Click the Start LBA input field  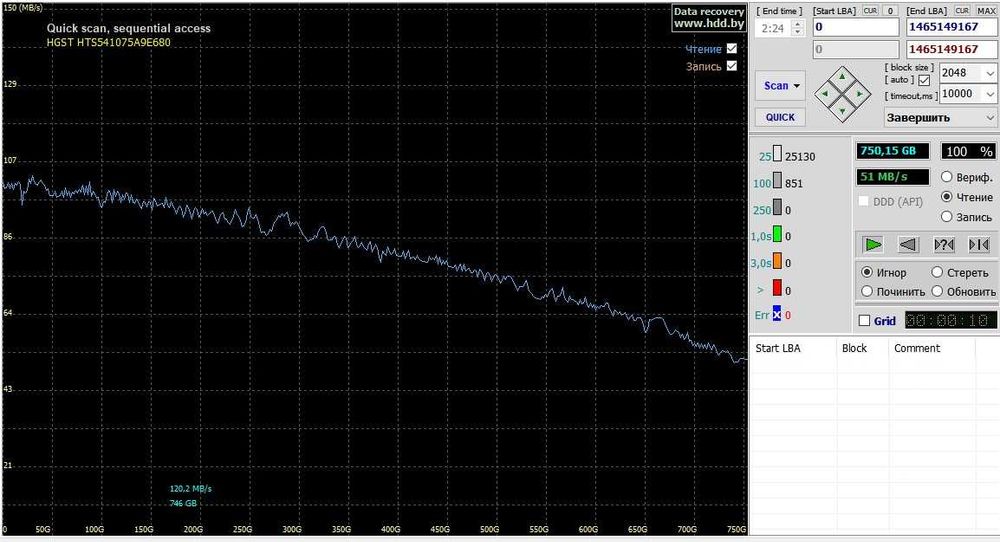coord(856,27)
